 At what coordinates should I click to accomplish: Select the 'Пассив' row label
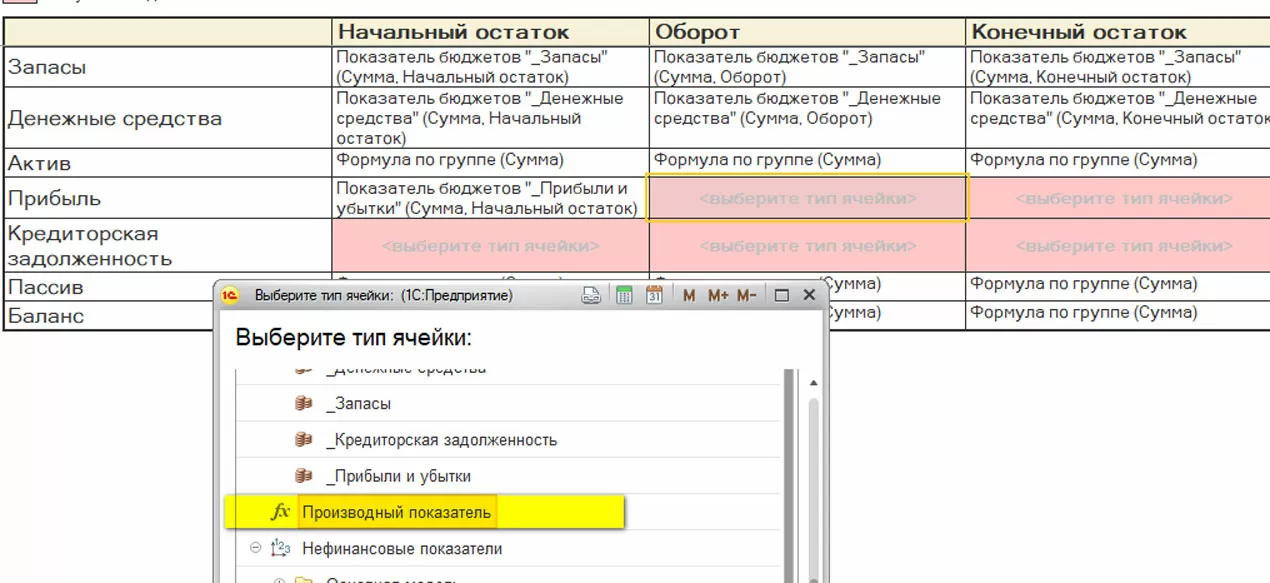[110, 287]
